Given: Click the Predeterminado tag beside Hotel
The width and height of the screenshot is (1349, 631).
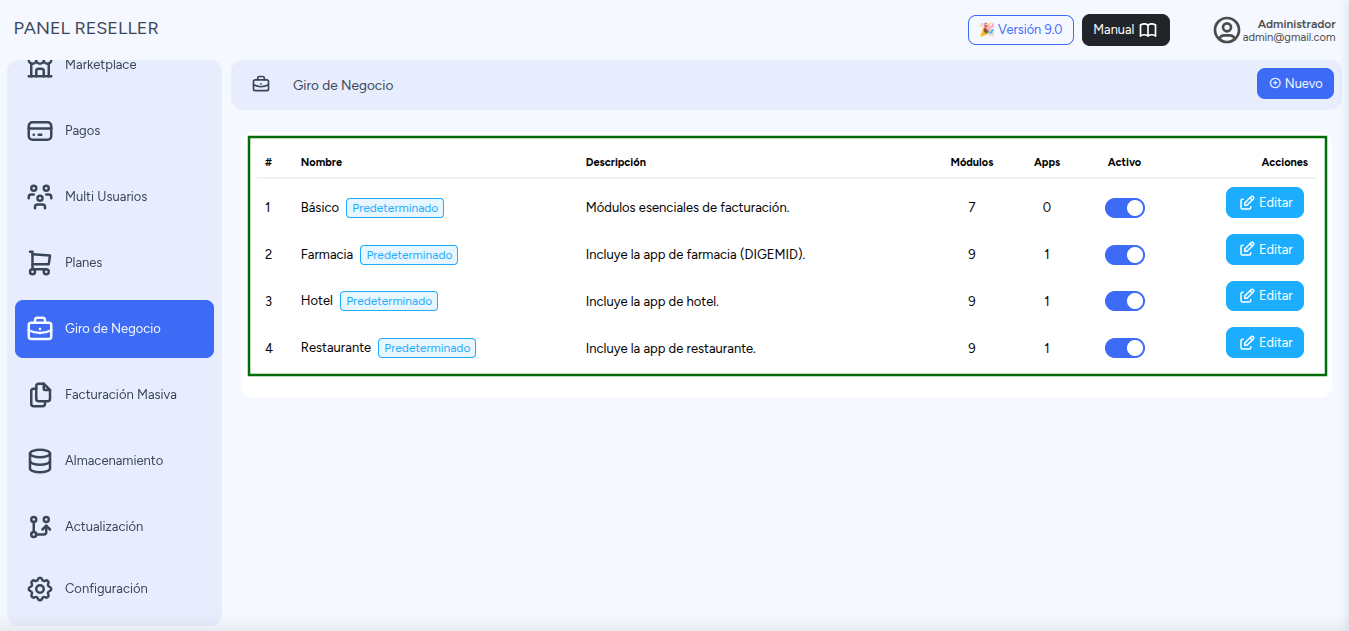Looking at the screenshot, I should coord(389,301).
